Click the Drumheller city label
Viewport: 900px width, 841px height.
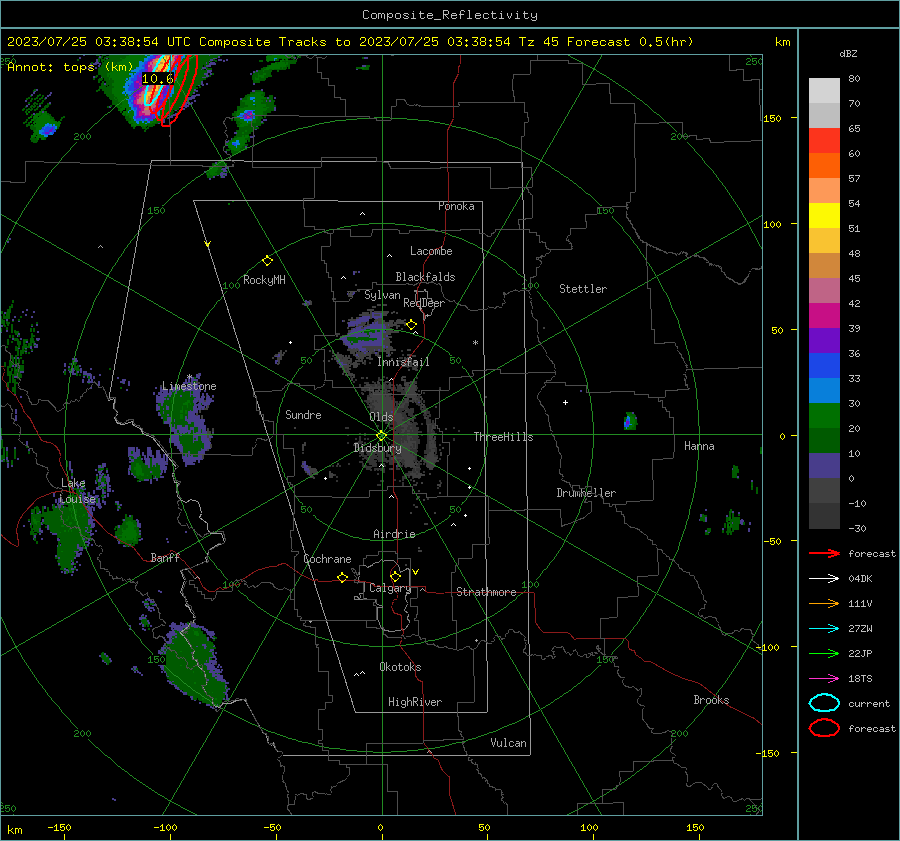click(x=586, y=493)
